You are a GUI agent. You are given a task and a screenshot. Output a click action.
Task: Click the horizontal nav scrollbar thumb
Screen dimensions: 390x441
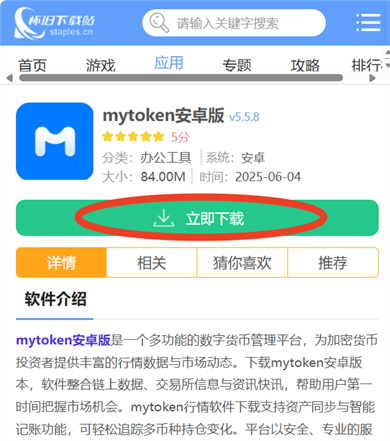point(181,78)
